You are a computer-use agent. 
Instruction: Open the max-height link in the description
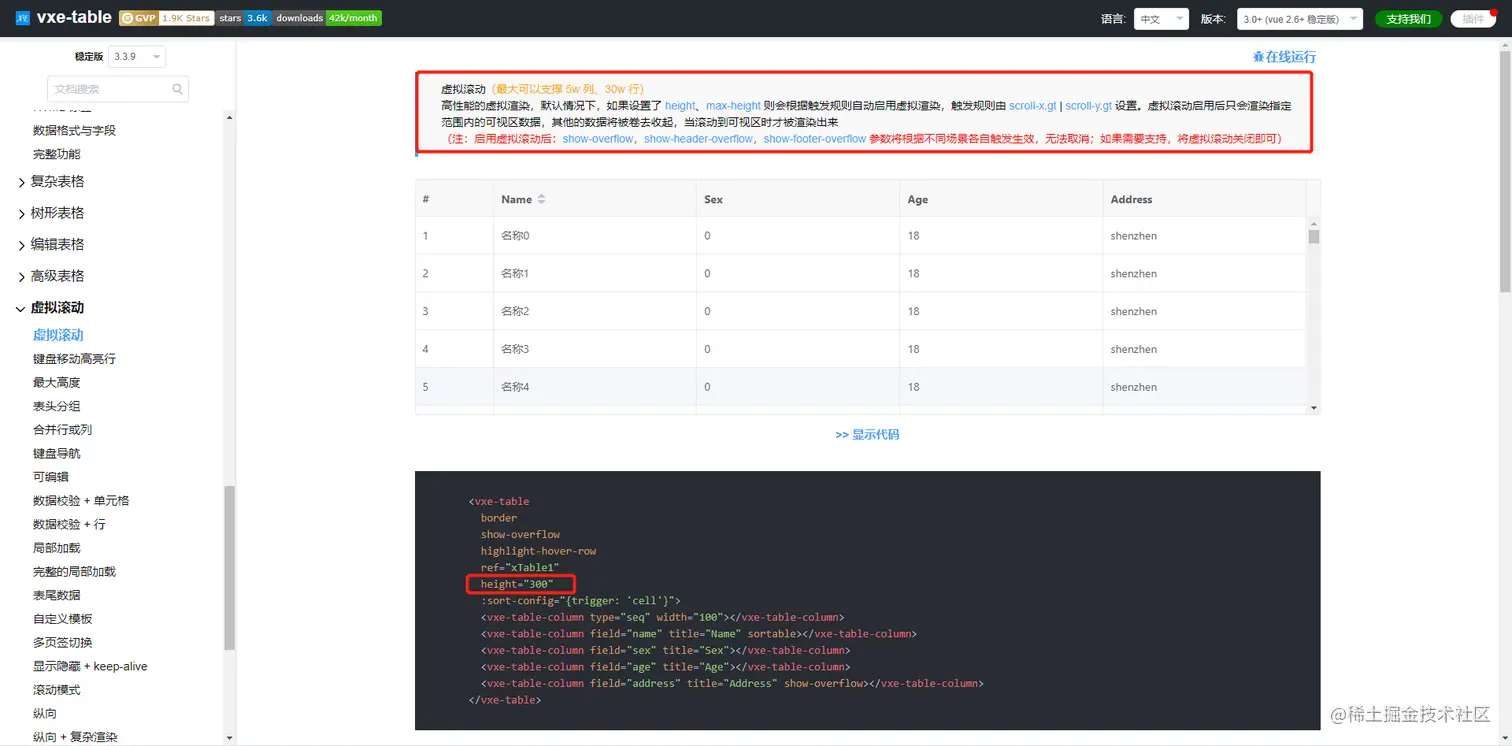(733, 105)
